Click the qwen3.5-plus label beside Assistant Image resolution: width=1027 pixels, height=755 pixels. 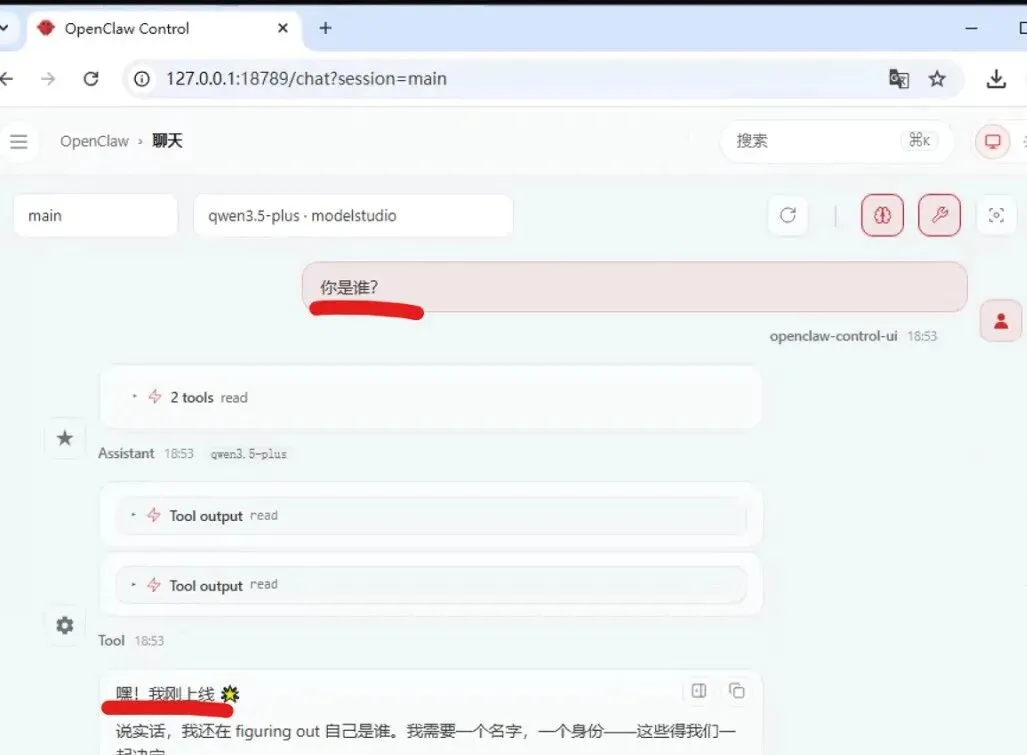[x=248, y=454]
